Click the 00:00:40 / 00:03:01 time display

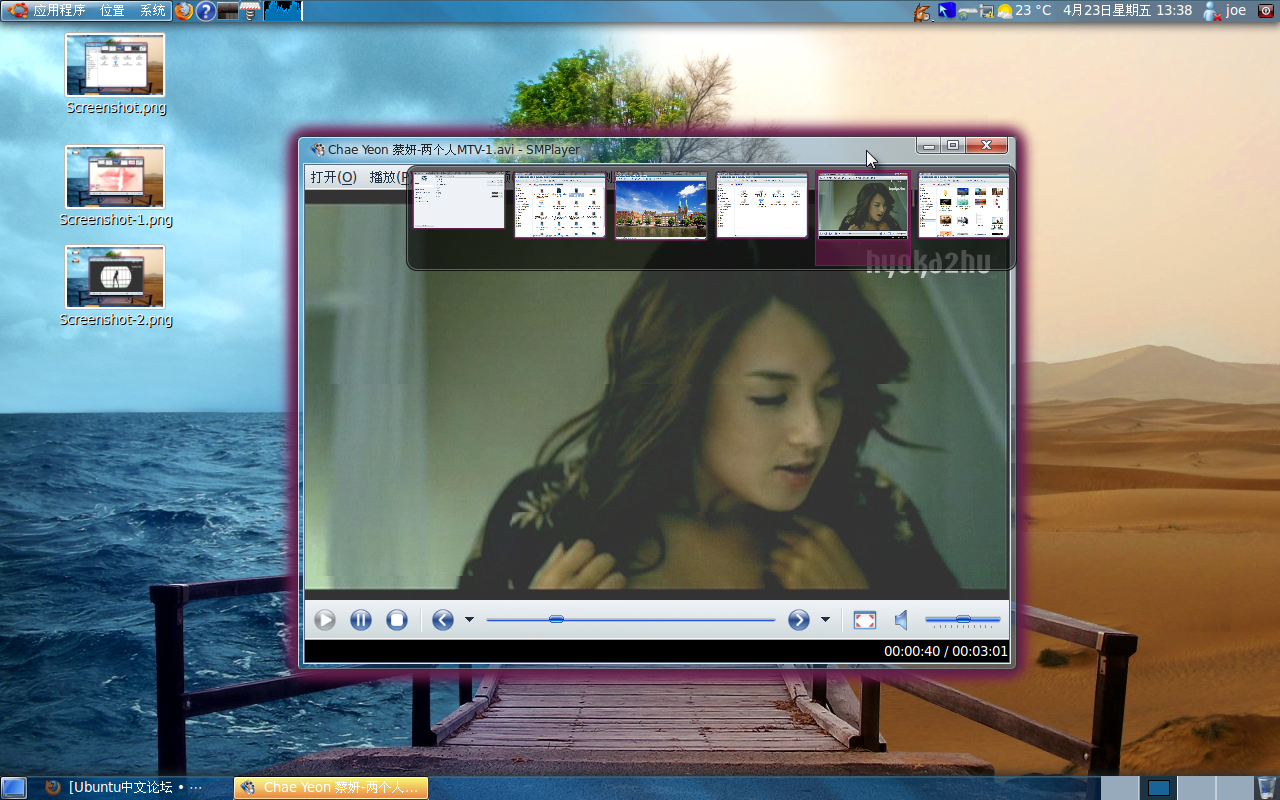(x=945, y=651)
